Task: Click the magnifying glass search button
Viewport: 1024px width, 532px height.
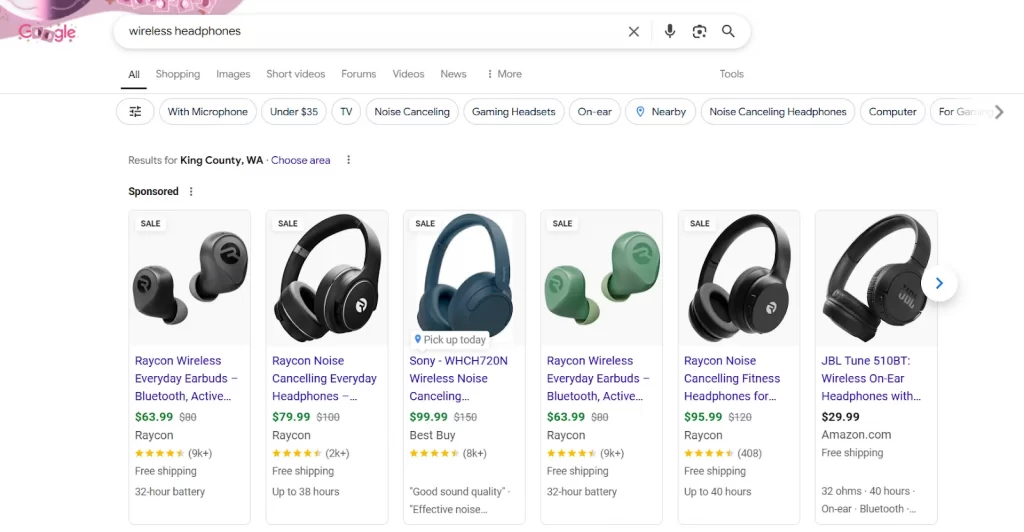Action: coord(728,31)
